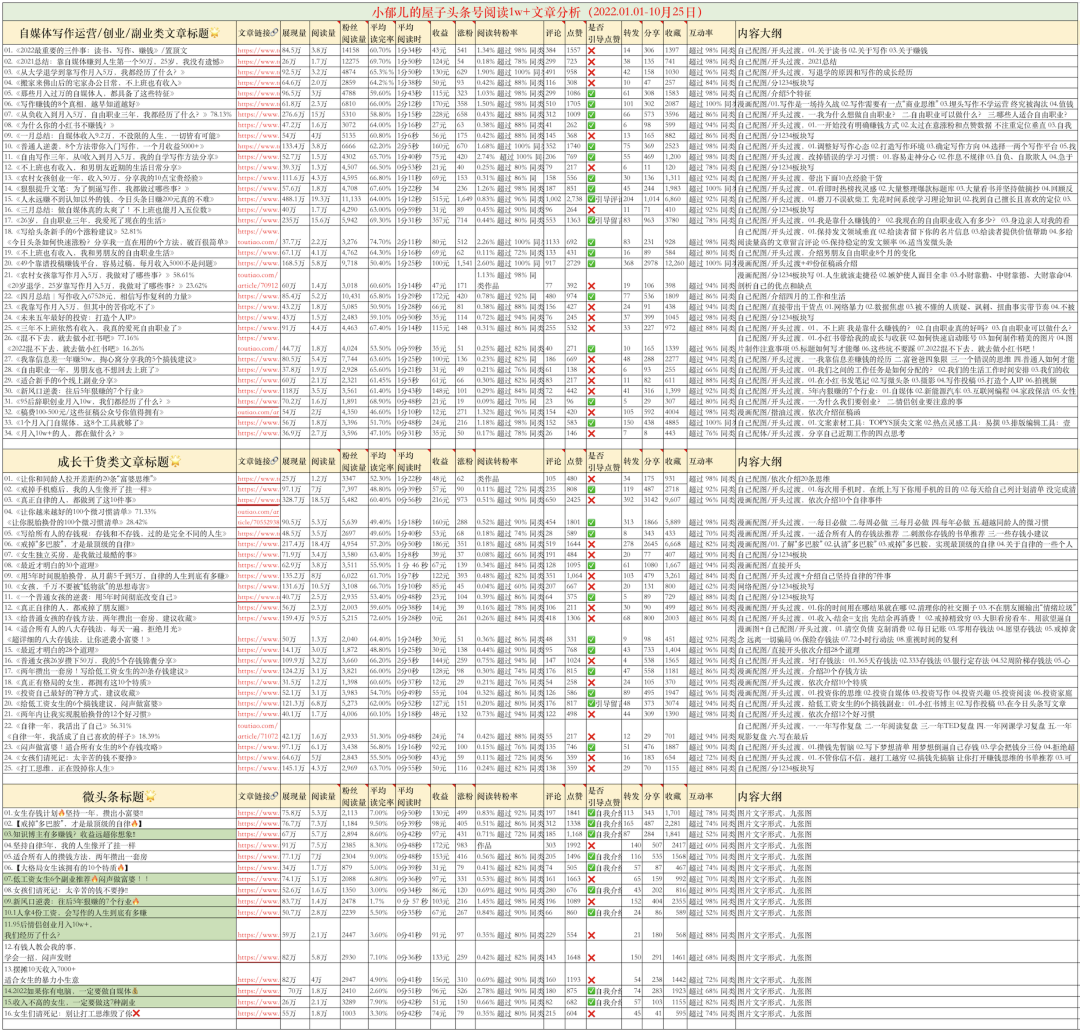1080x1032 pixels.
Task: Open the link for microheadline 女生存钱计划
Action: 258,813
